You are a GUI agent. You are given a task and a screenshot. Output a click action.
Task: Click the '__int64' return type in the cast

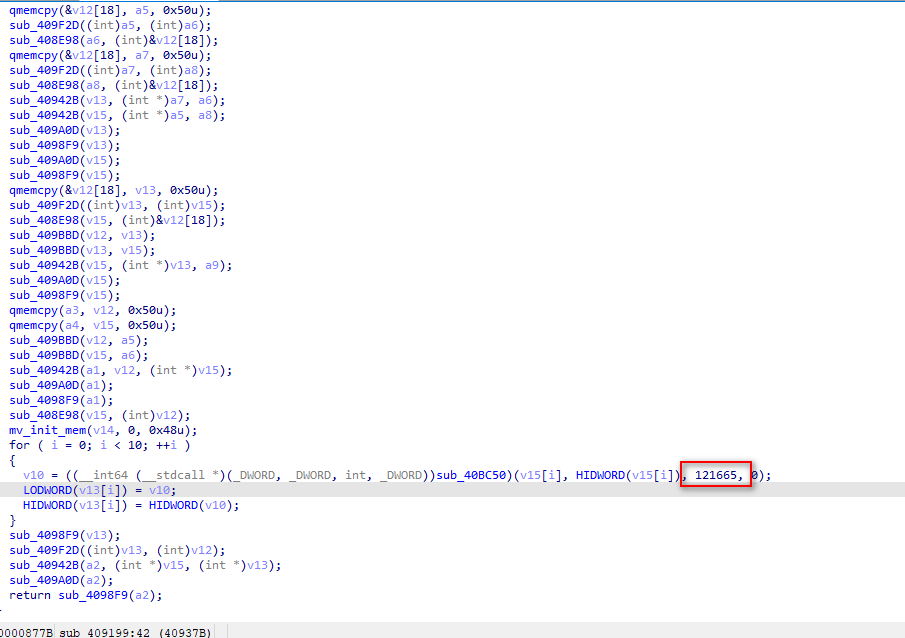(x=103, y=475)
